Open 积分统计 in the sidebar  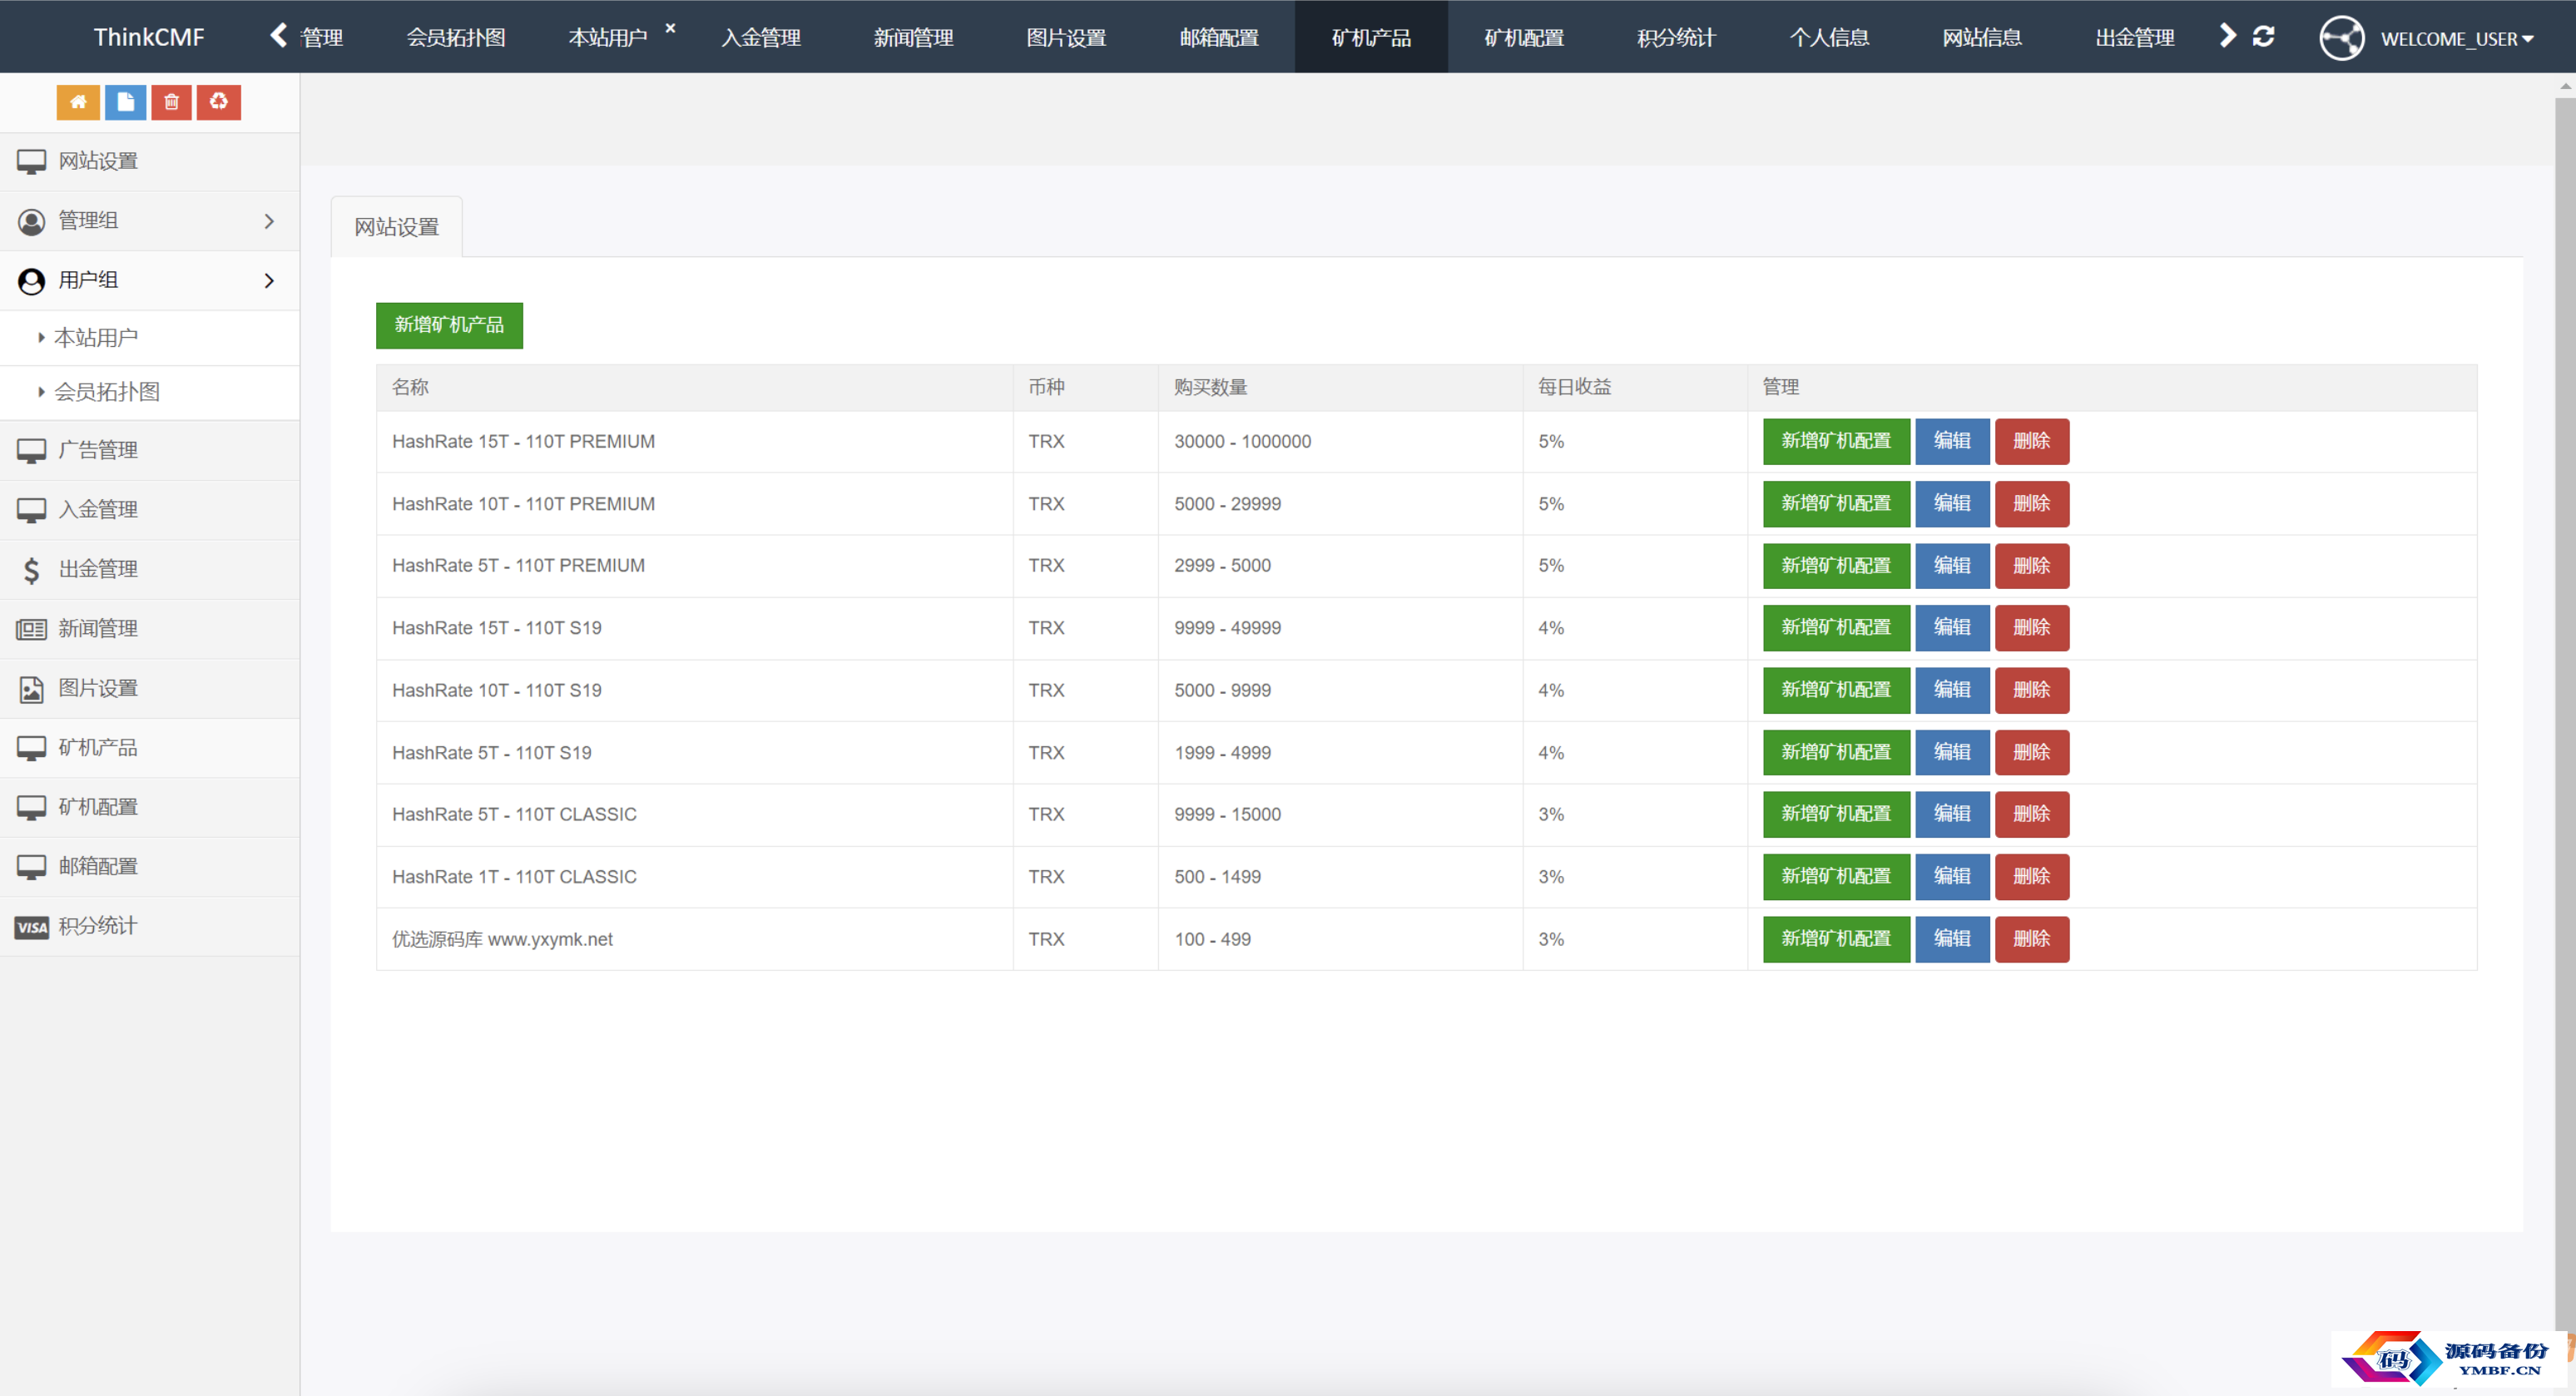pos(150,927)
